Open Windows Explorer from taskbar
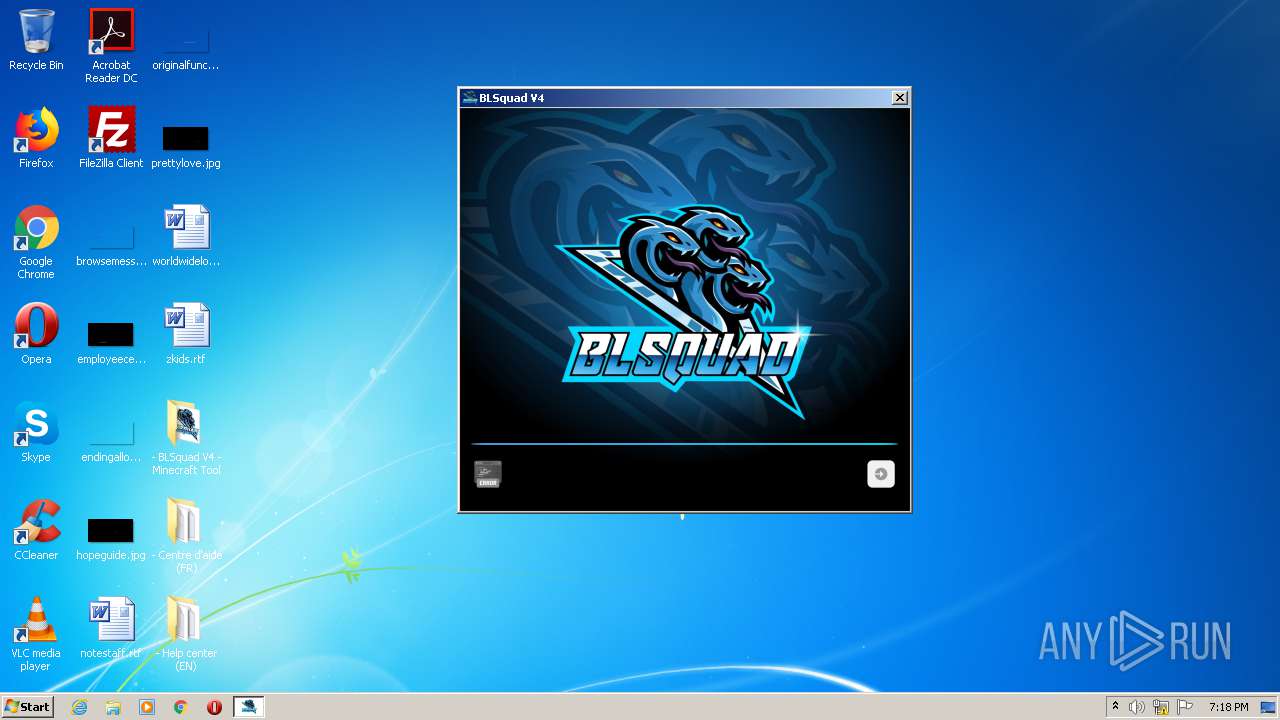 click(x=113, y=707)
